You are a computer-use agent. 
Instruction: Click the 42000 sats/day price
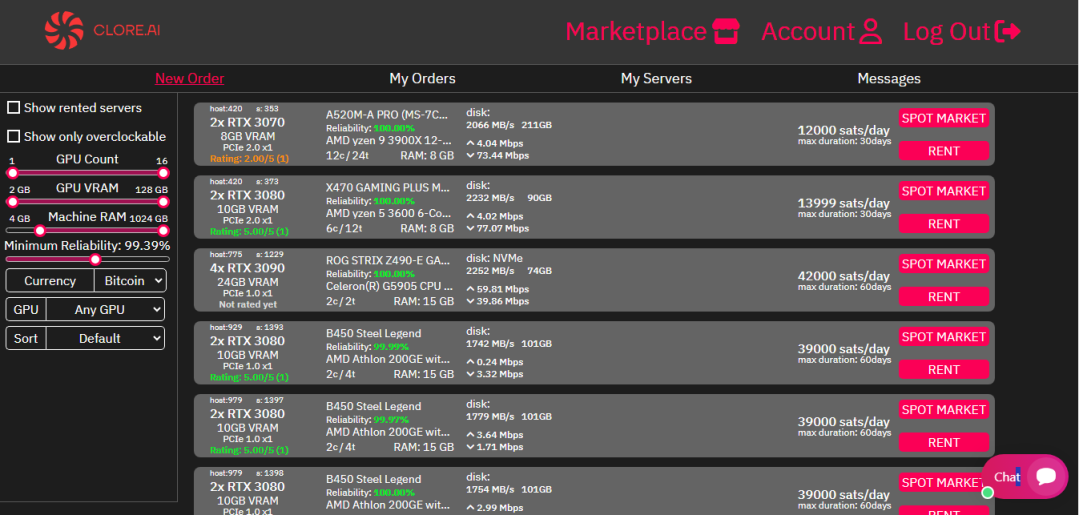(x=844, y=276)
